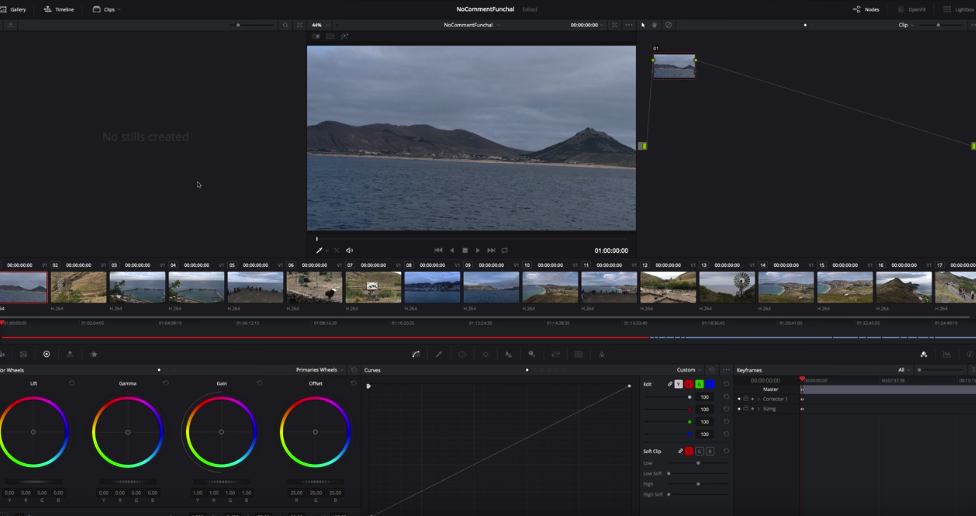The image size is (976, 516).
Task: Open the Primaries Wheels mode dropdown
Action: [319, 370]
